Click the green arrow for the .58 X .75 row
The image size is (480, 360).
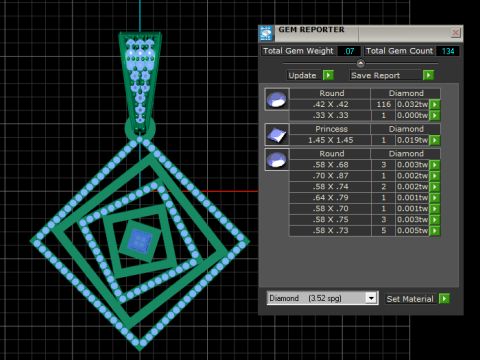[x=435, y=220]
